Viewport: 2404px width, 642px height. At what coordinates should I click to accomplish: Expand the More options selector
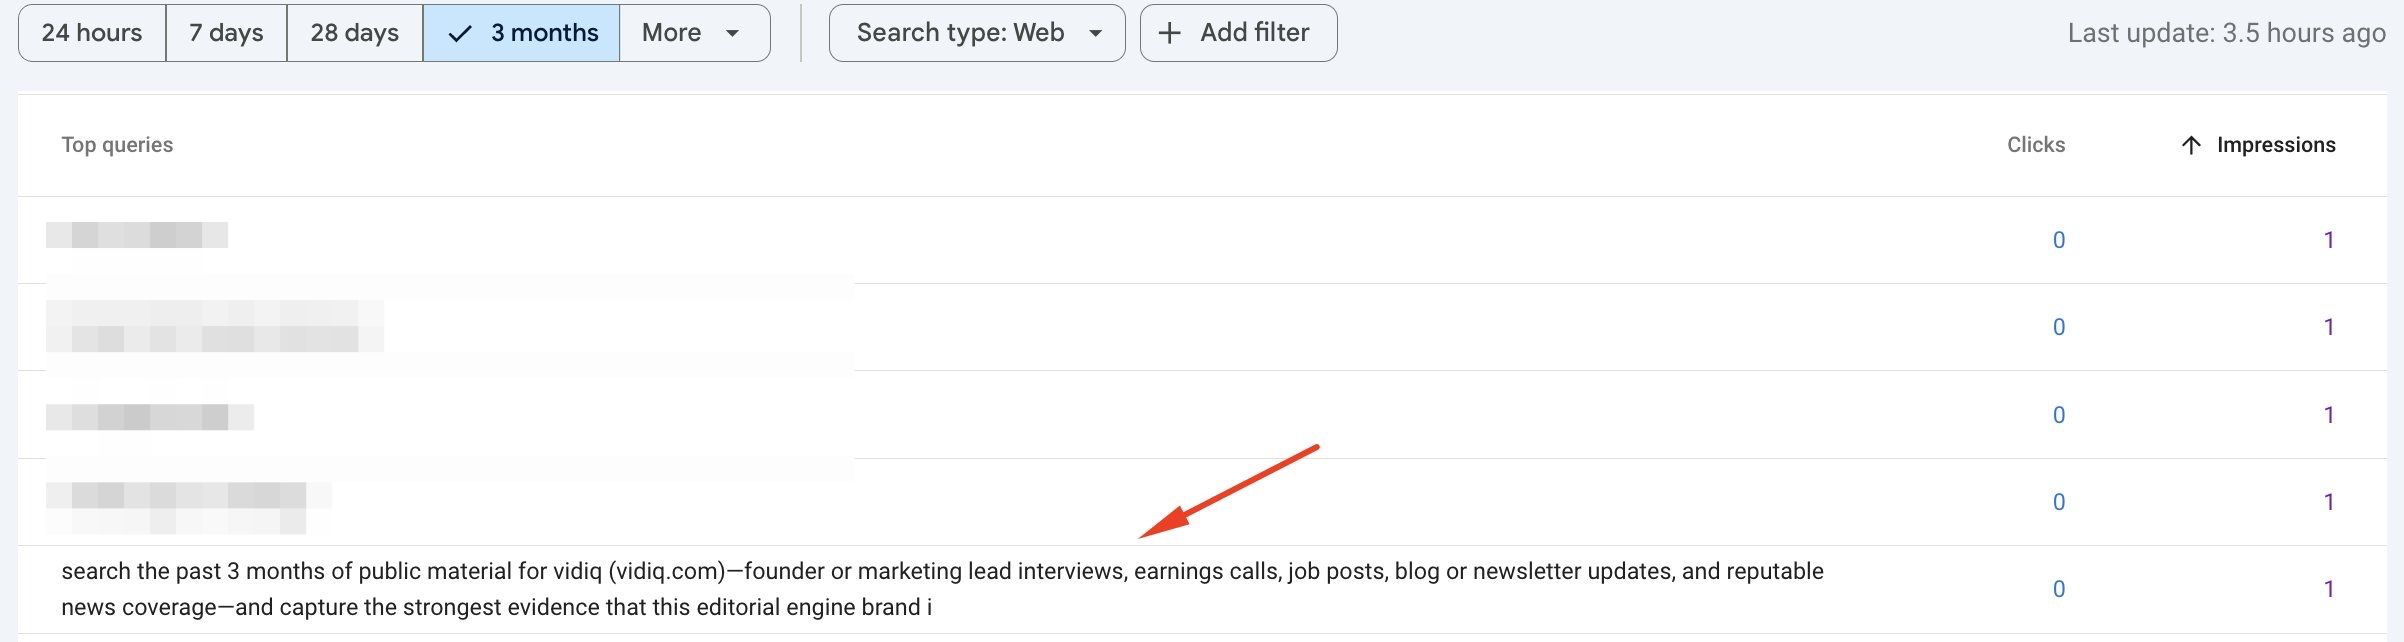(694, 32)
